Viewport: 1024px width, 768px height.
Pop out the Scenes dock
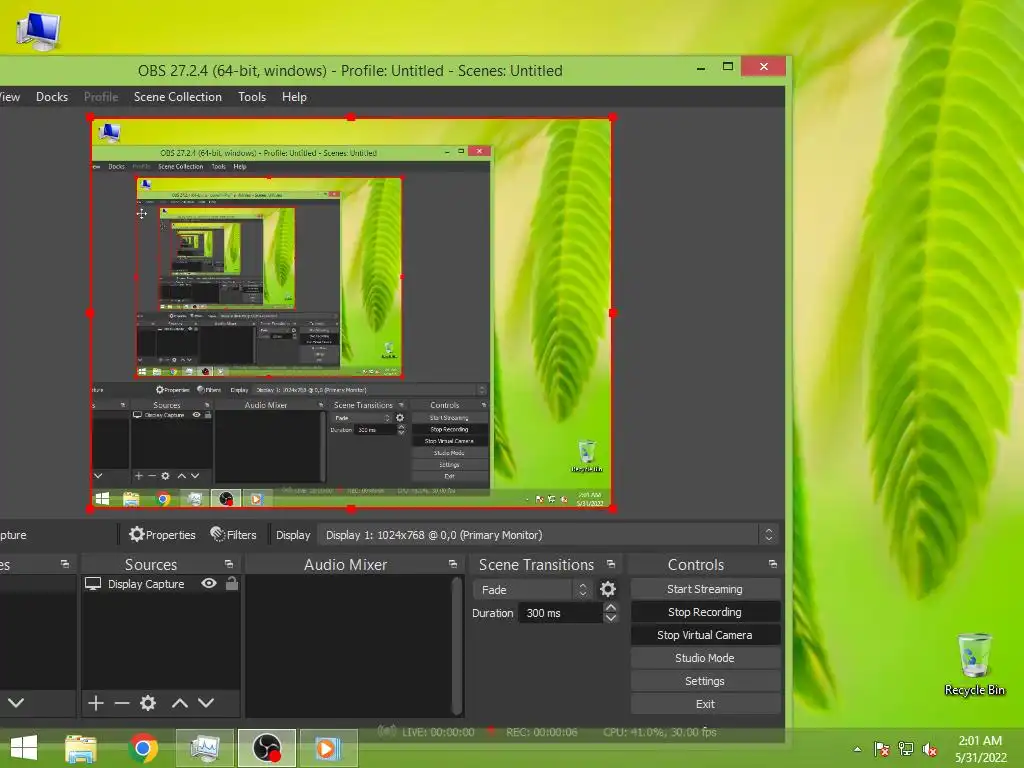(x=65, y=564)
